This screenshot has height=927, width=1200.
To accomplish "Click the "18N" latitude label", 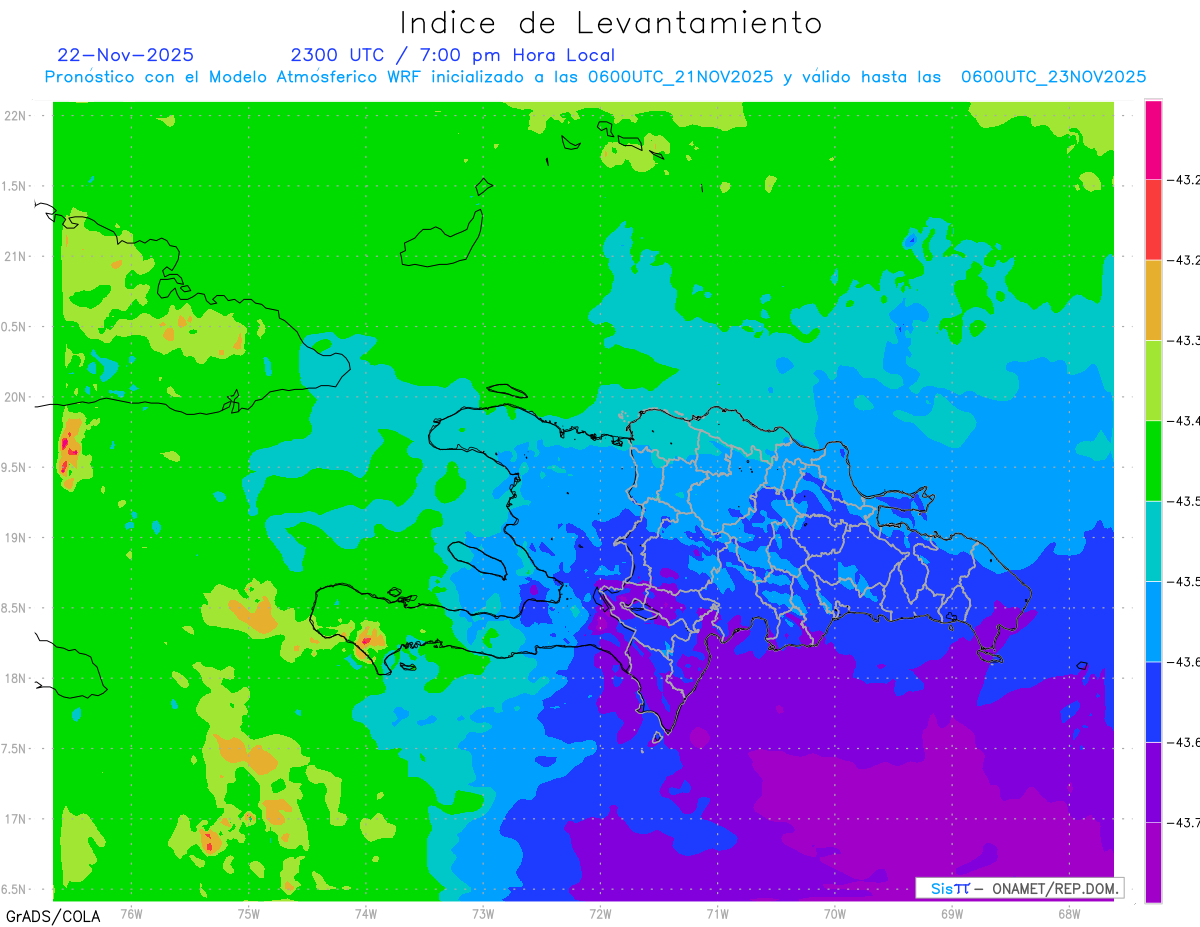I will coord(16,678).
